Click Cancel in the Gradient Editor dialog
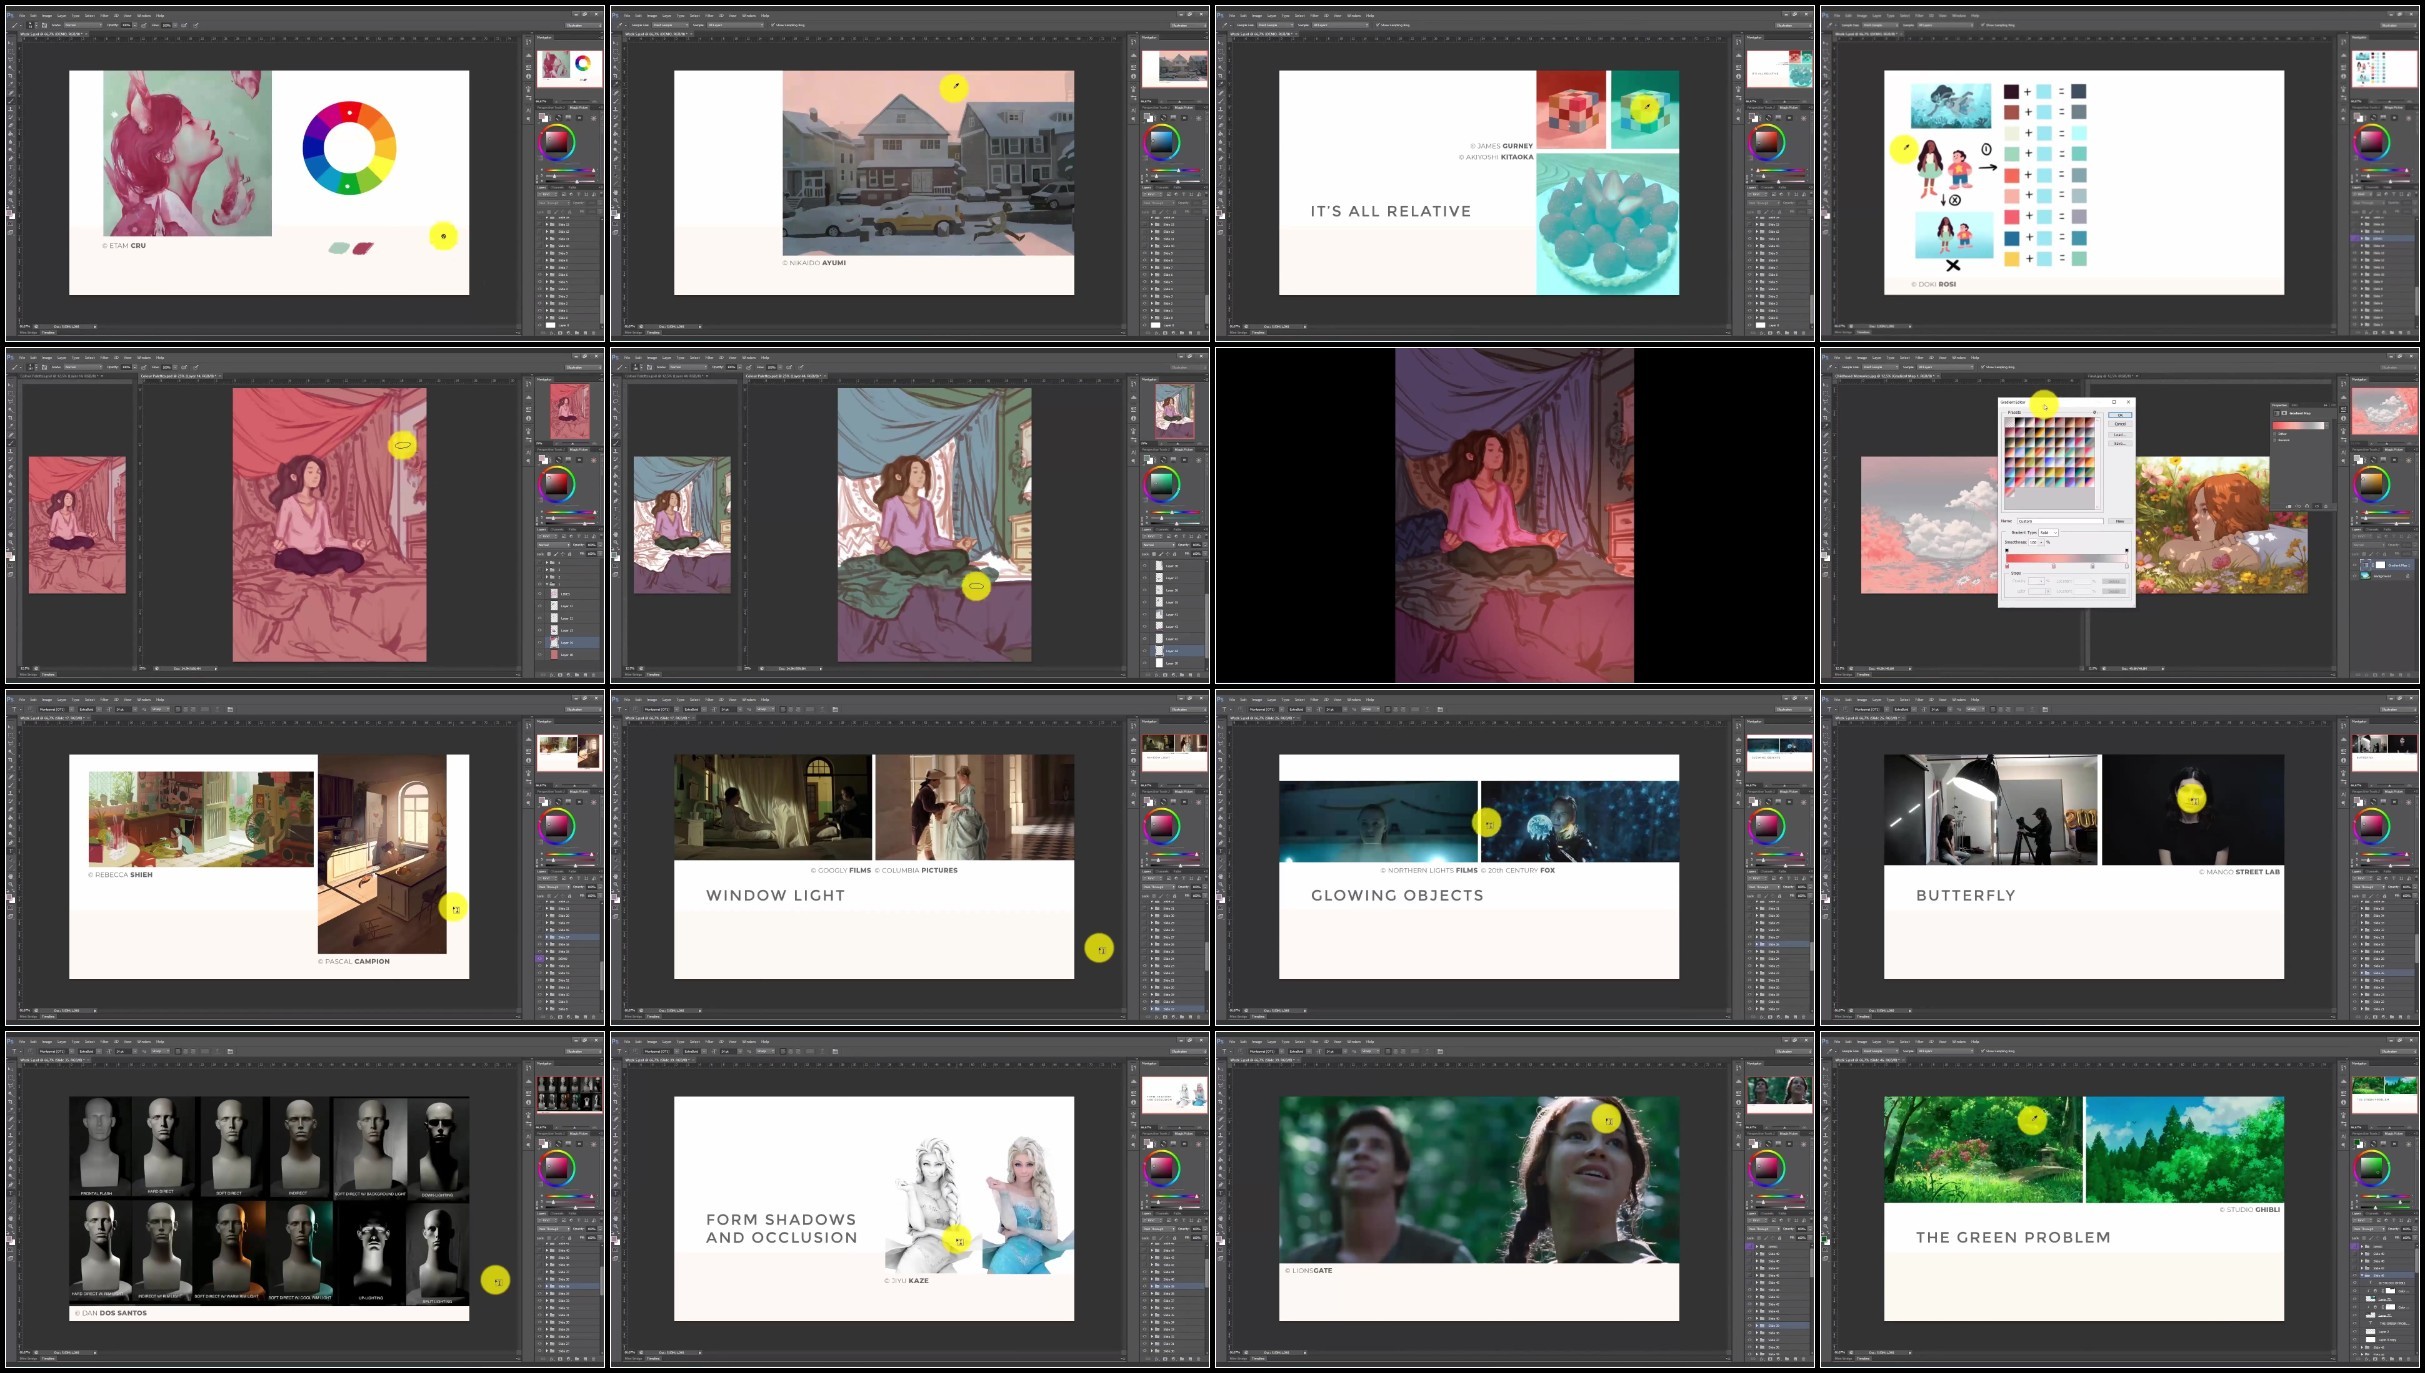 [x=2120, y=424]
